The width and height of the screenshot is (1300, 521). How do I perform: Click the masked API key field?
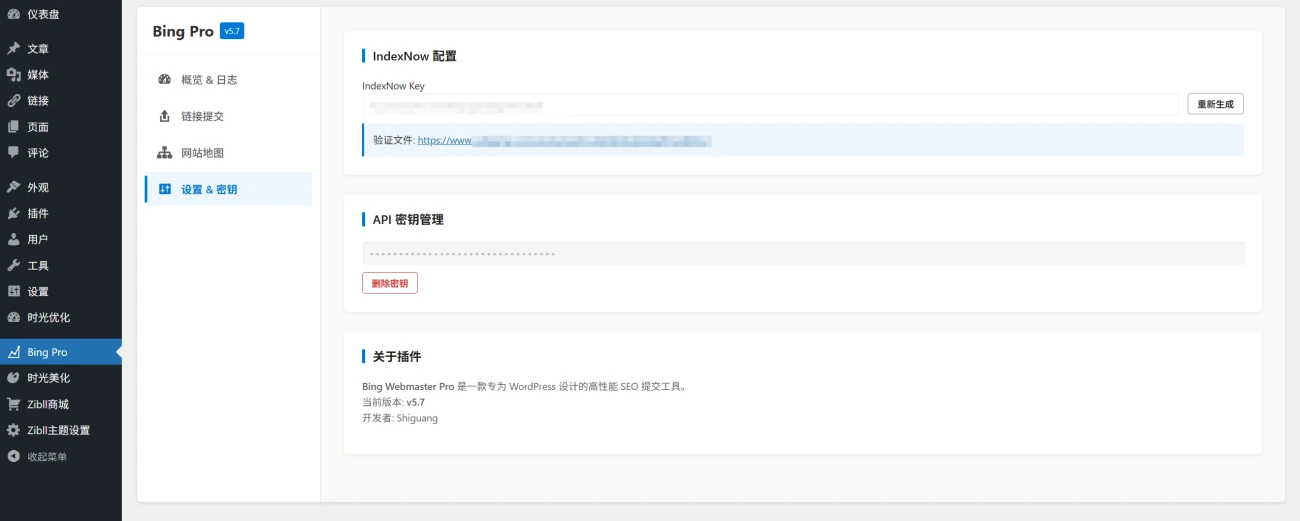[x=803, y=253]
